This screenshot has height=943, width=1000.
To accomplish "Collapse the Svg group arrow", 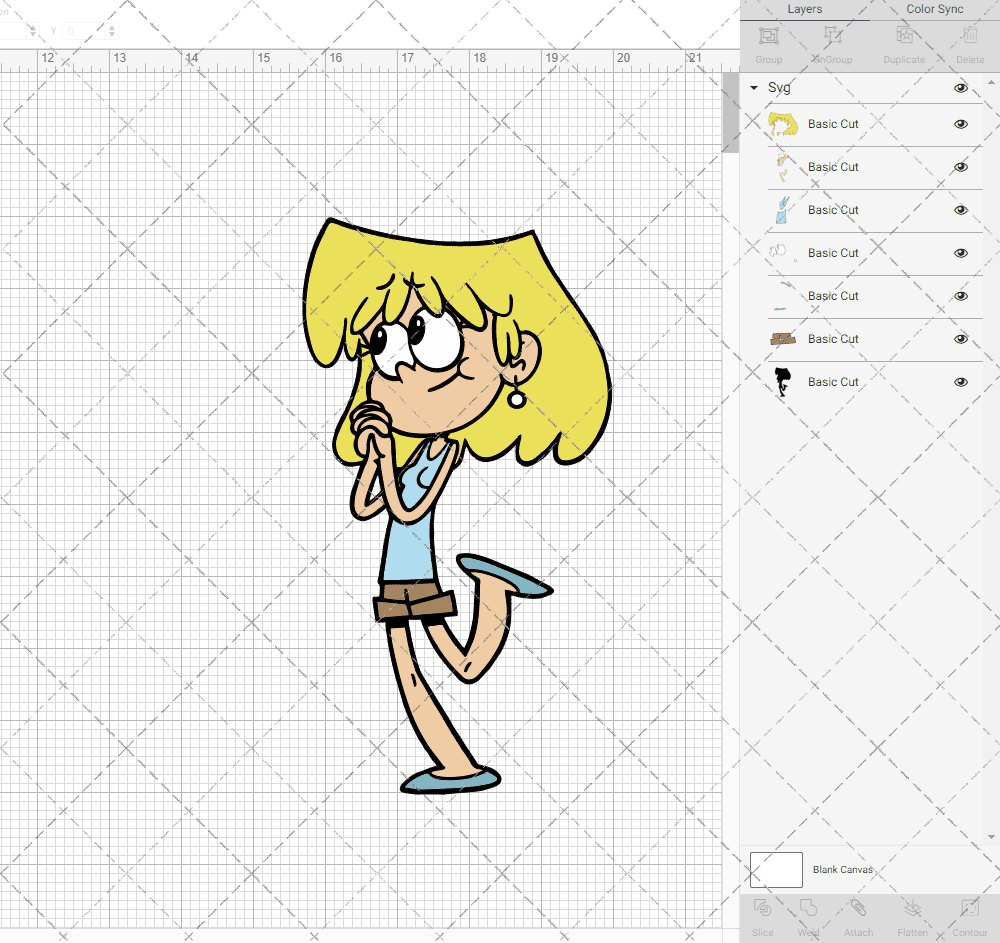I will tap(754, 88).
